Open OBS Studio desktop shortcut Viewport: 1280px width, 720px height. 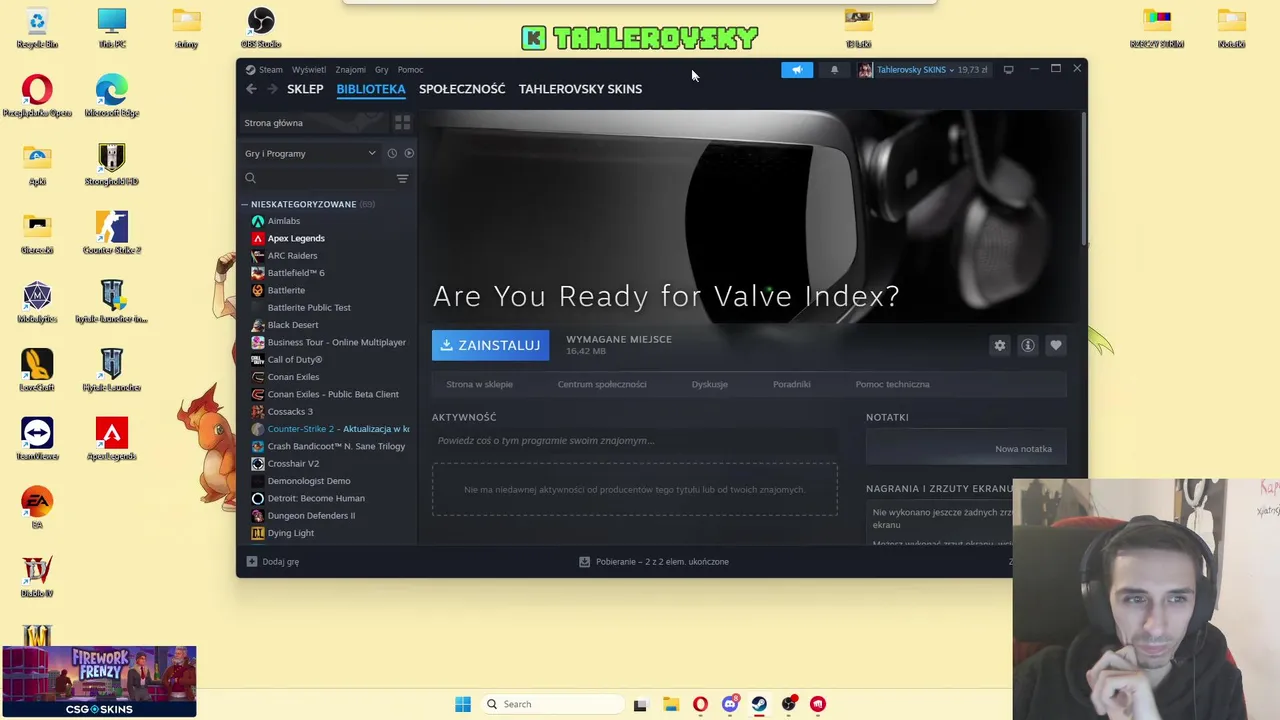pos(260,28)
